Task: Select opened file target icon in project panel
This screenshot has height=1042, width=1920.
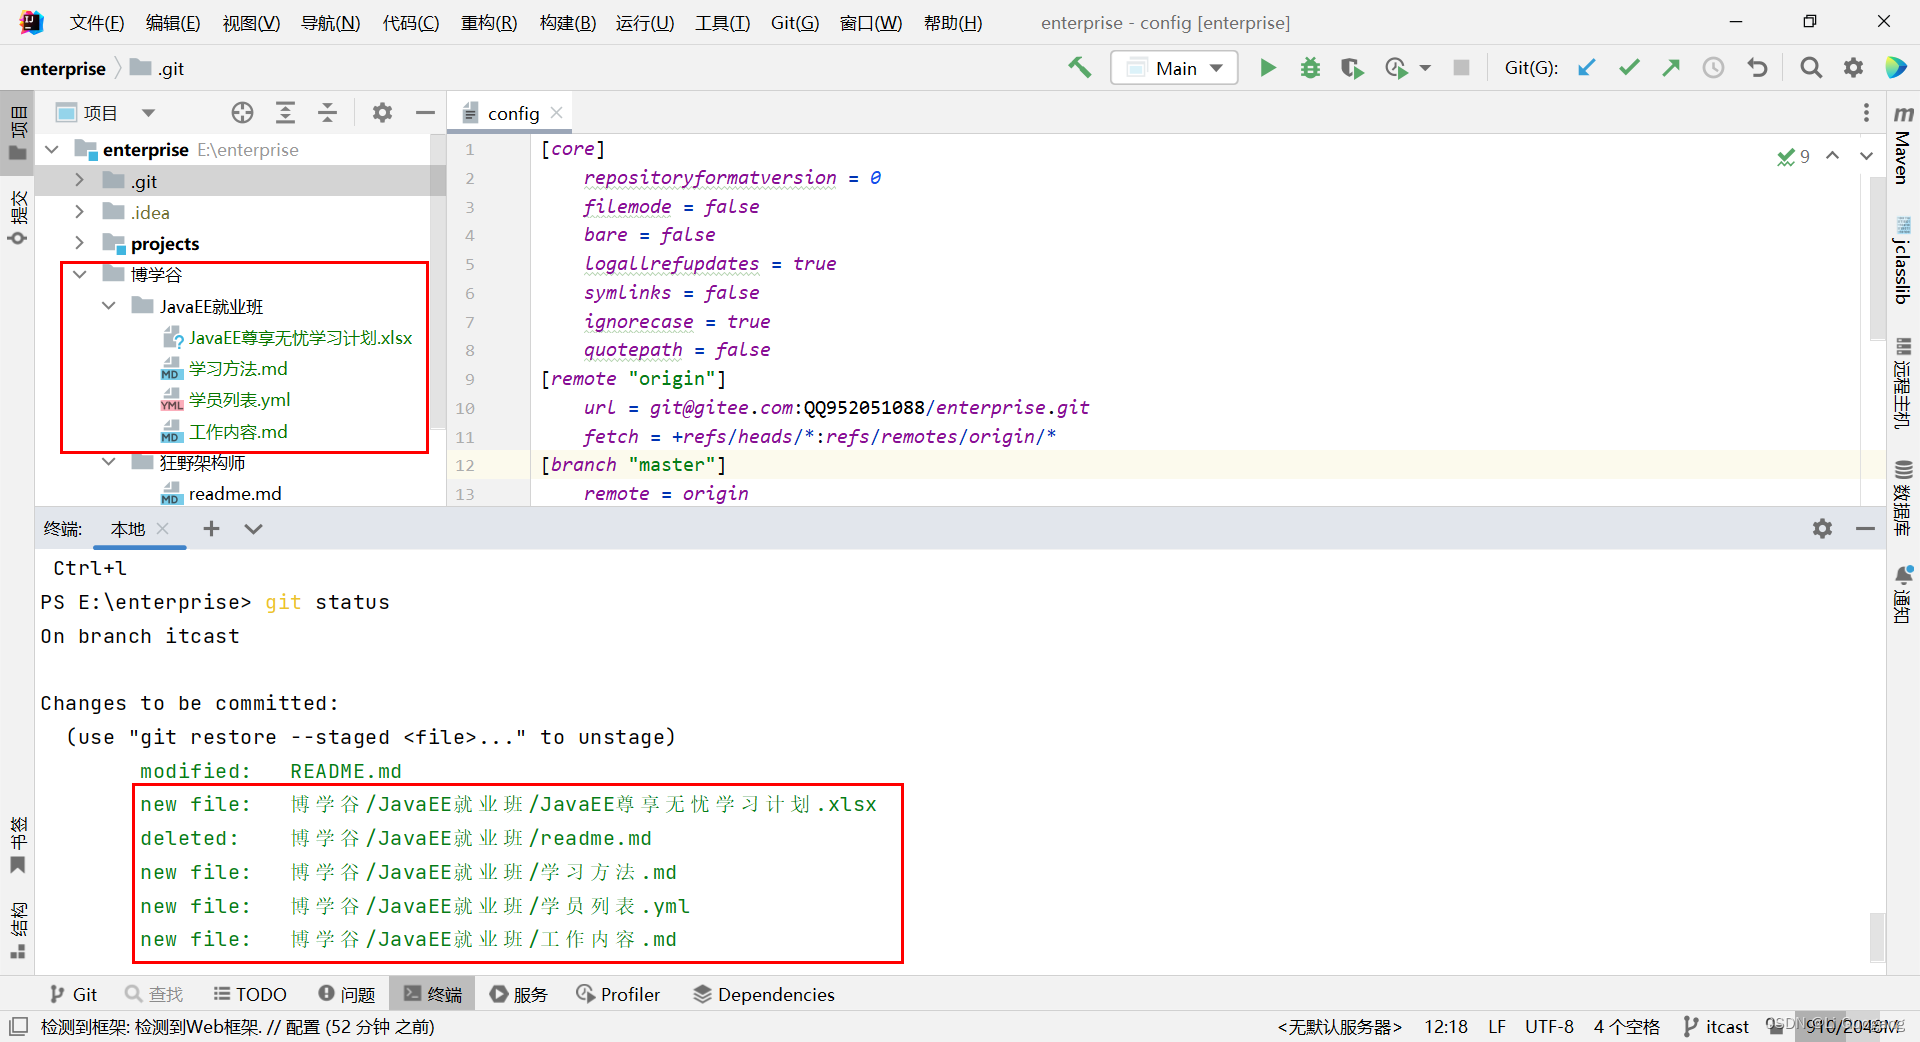Action: 242,113
